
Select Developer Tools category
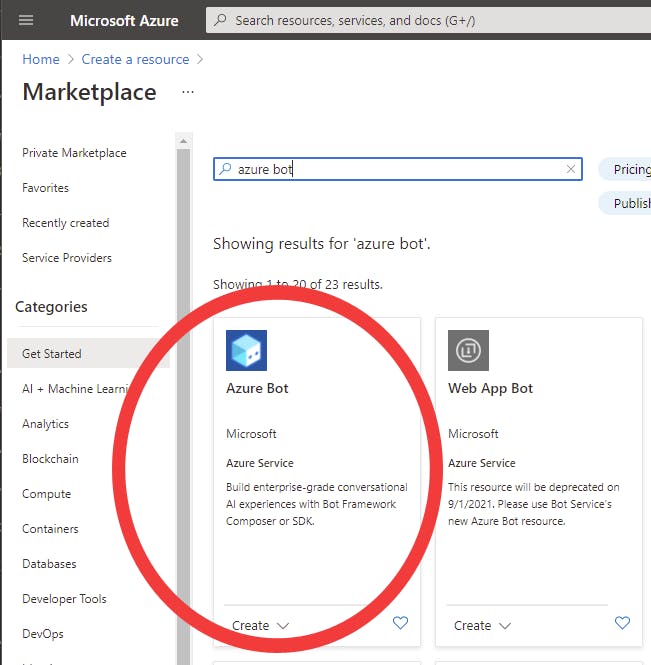coord(64,599)
